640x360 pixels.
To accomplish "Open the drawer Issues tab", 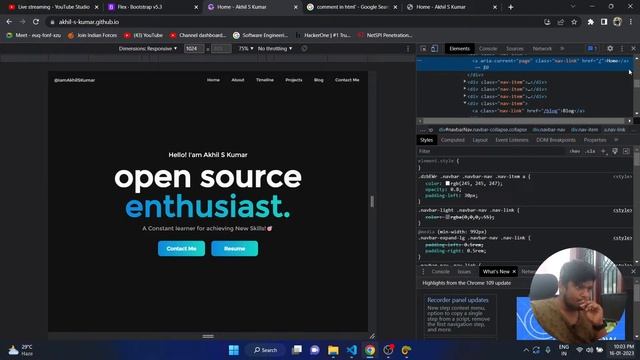I will tap(464, 271).
